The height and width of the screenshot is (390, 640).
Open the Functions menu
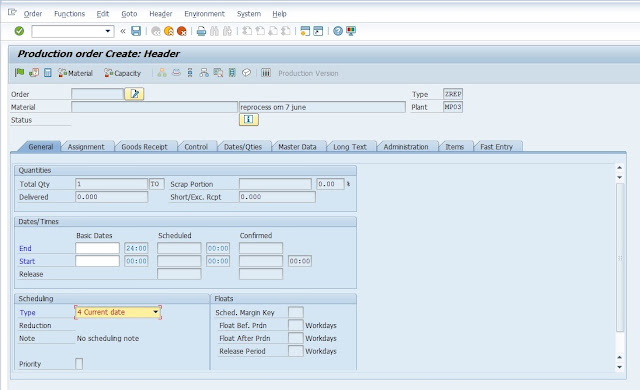point(69,14)
